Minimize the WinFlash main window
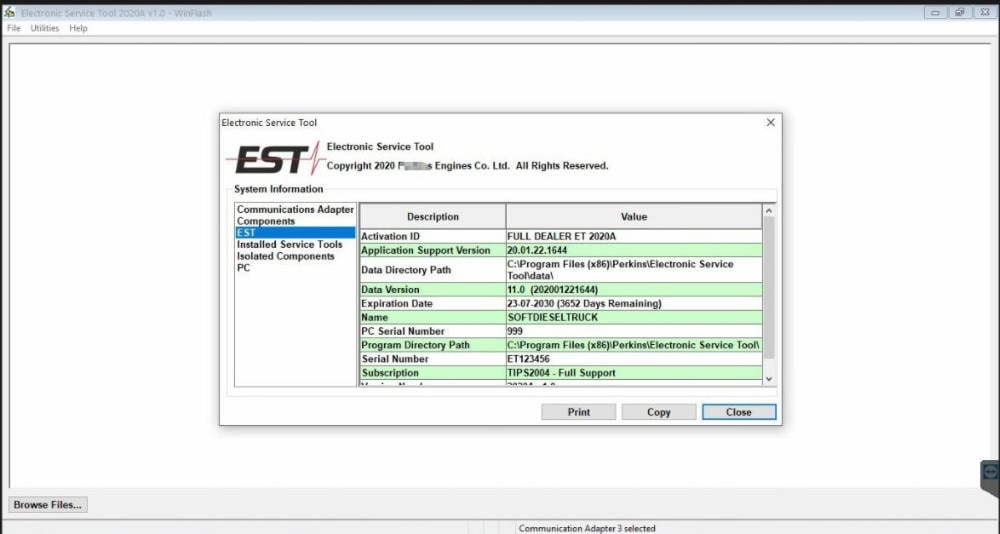 pos(935,12)
